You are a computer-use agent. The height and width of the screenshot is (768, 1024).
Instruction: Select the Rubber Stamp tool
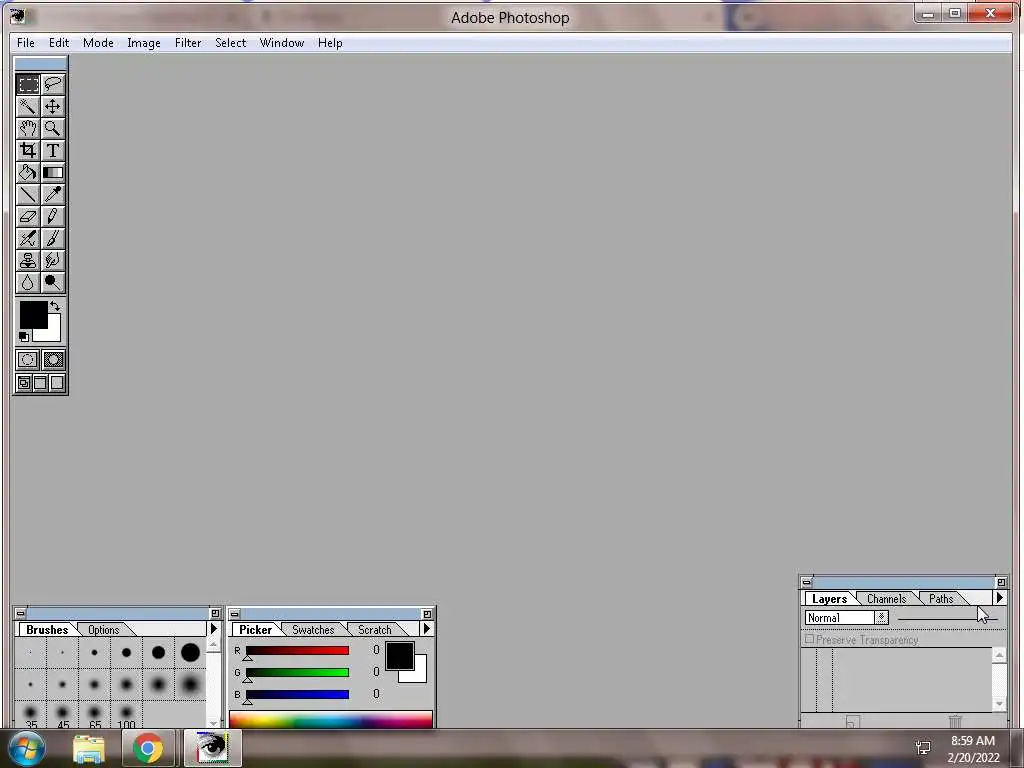pos(28,261)
